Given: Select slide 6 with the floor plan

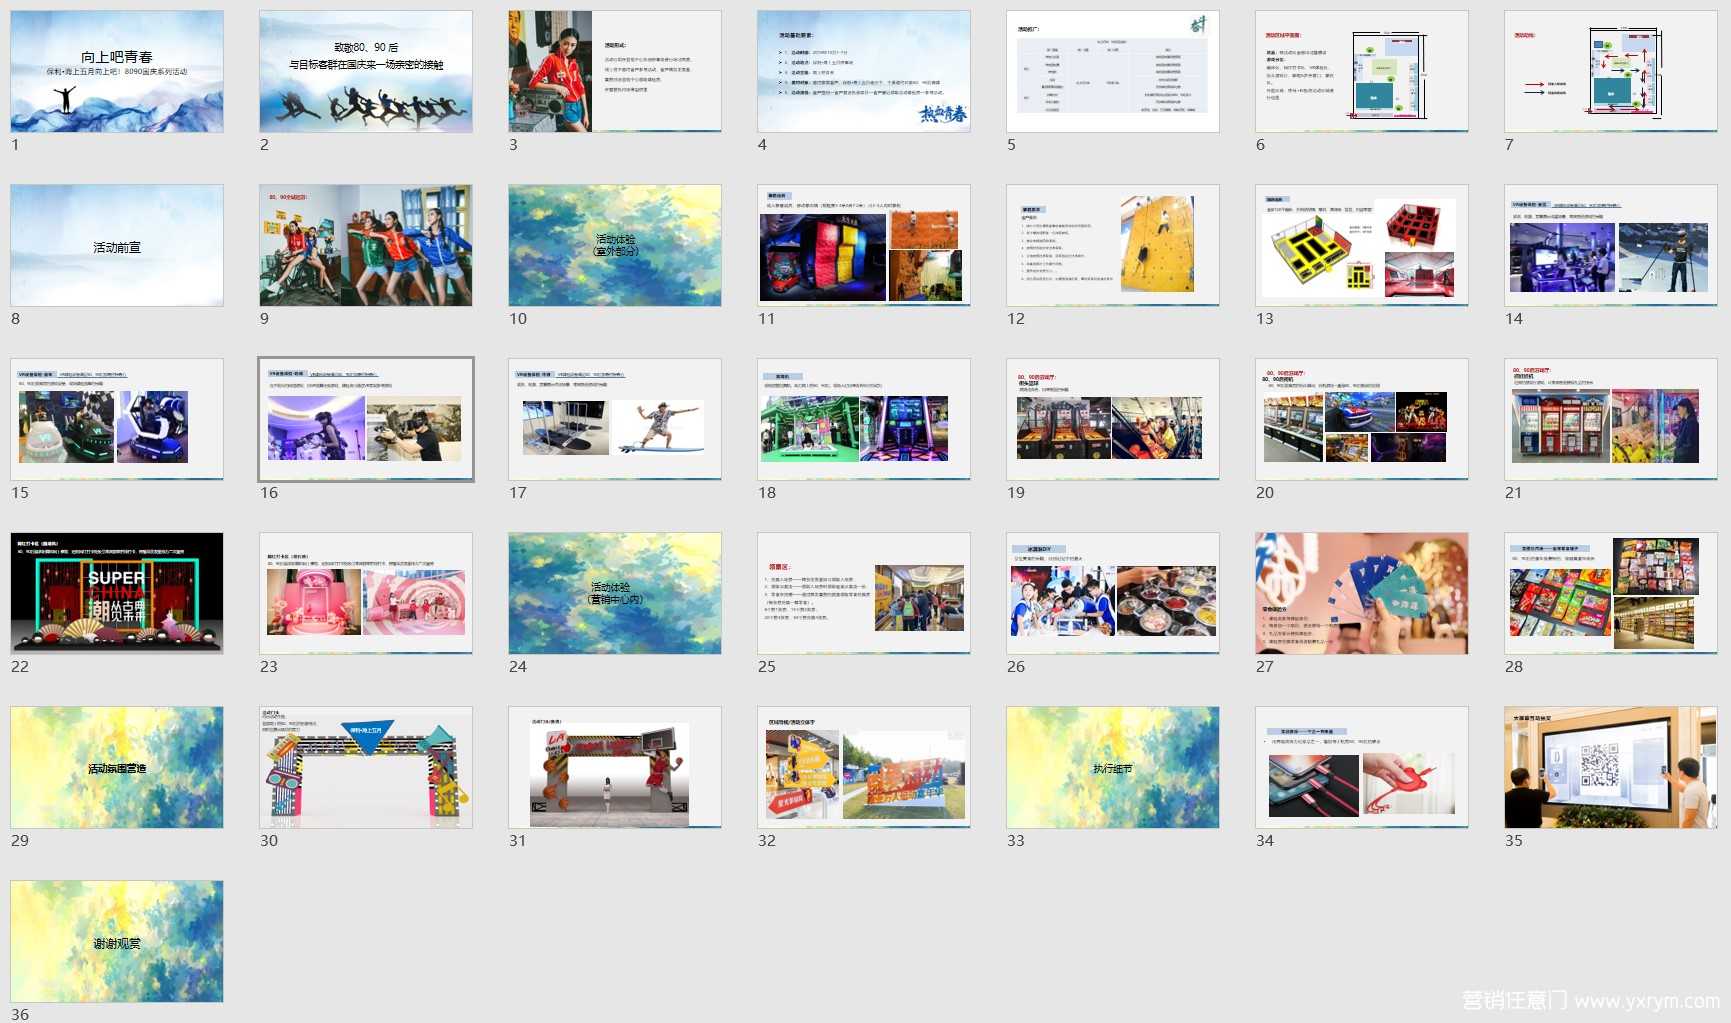Looking at the screenshot, I should [1362, 72].
